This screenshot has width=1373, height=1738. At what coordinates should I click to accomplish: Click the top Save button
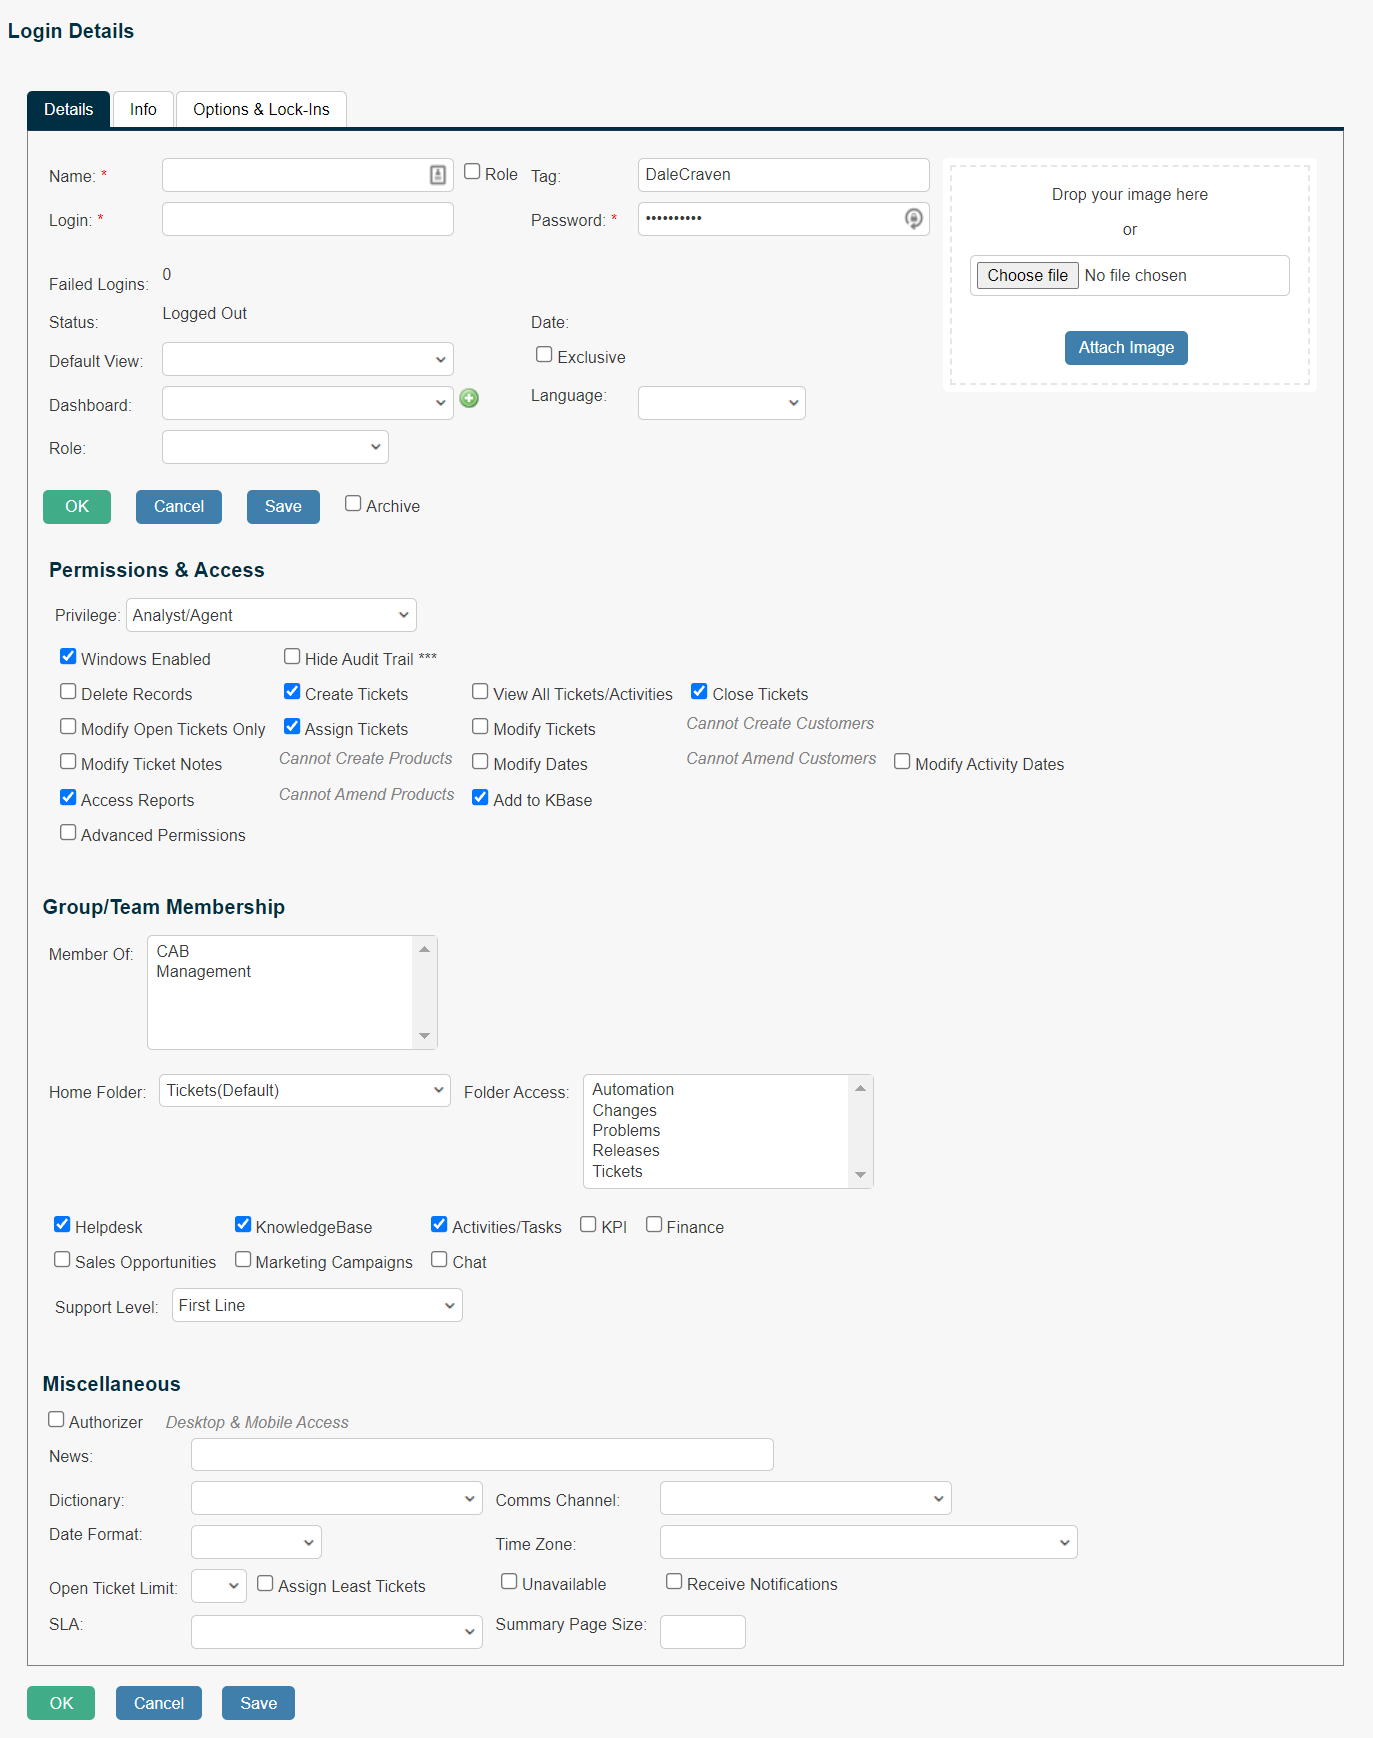283,507
